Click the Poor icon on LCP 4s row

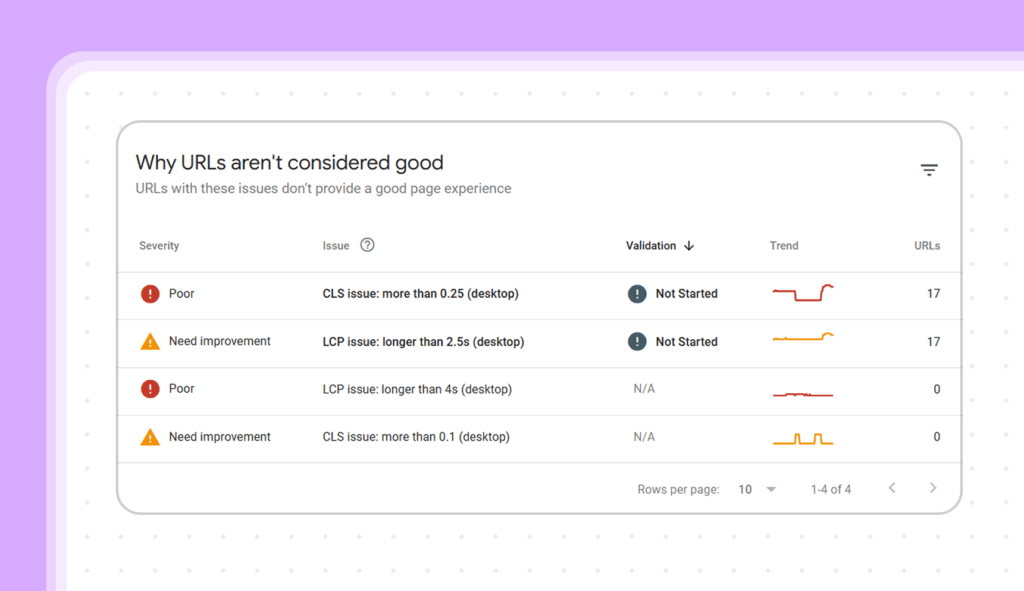pos(150,389)
